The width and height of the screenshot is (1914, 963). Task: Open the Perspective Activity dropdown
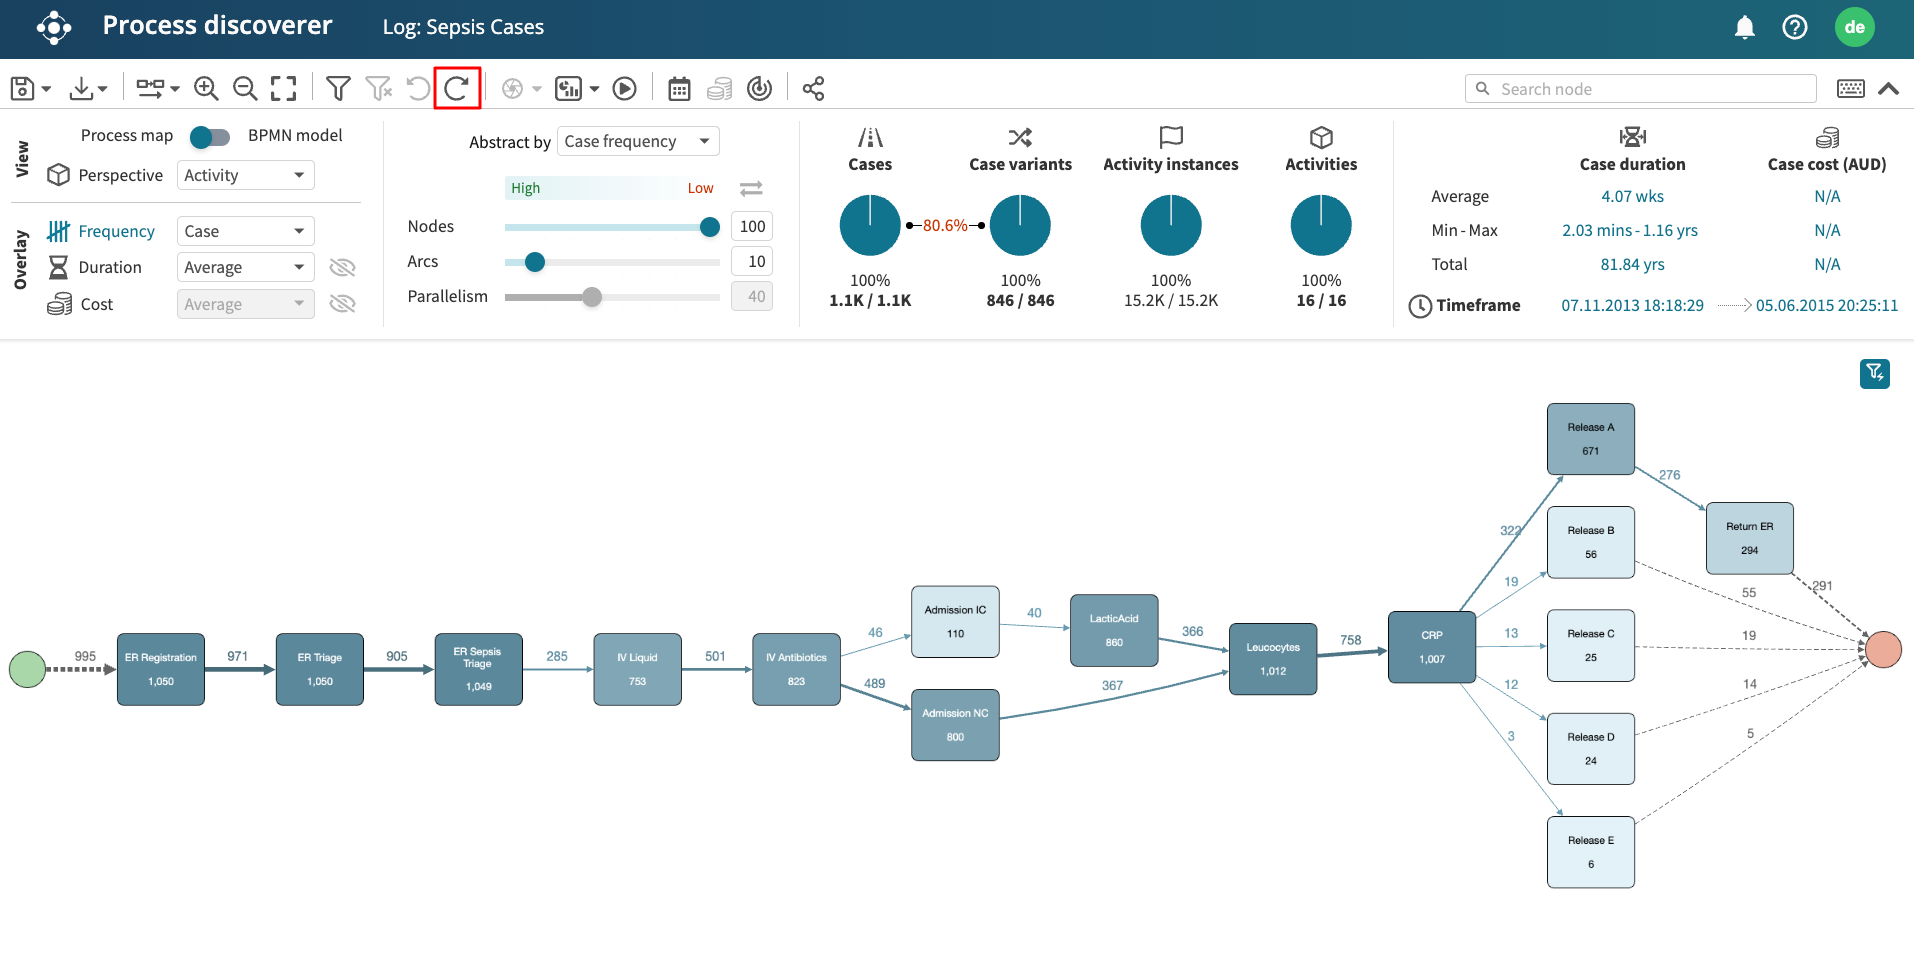(x=245, y=175)
